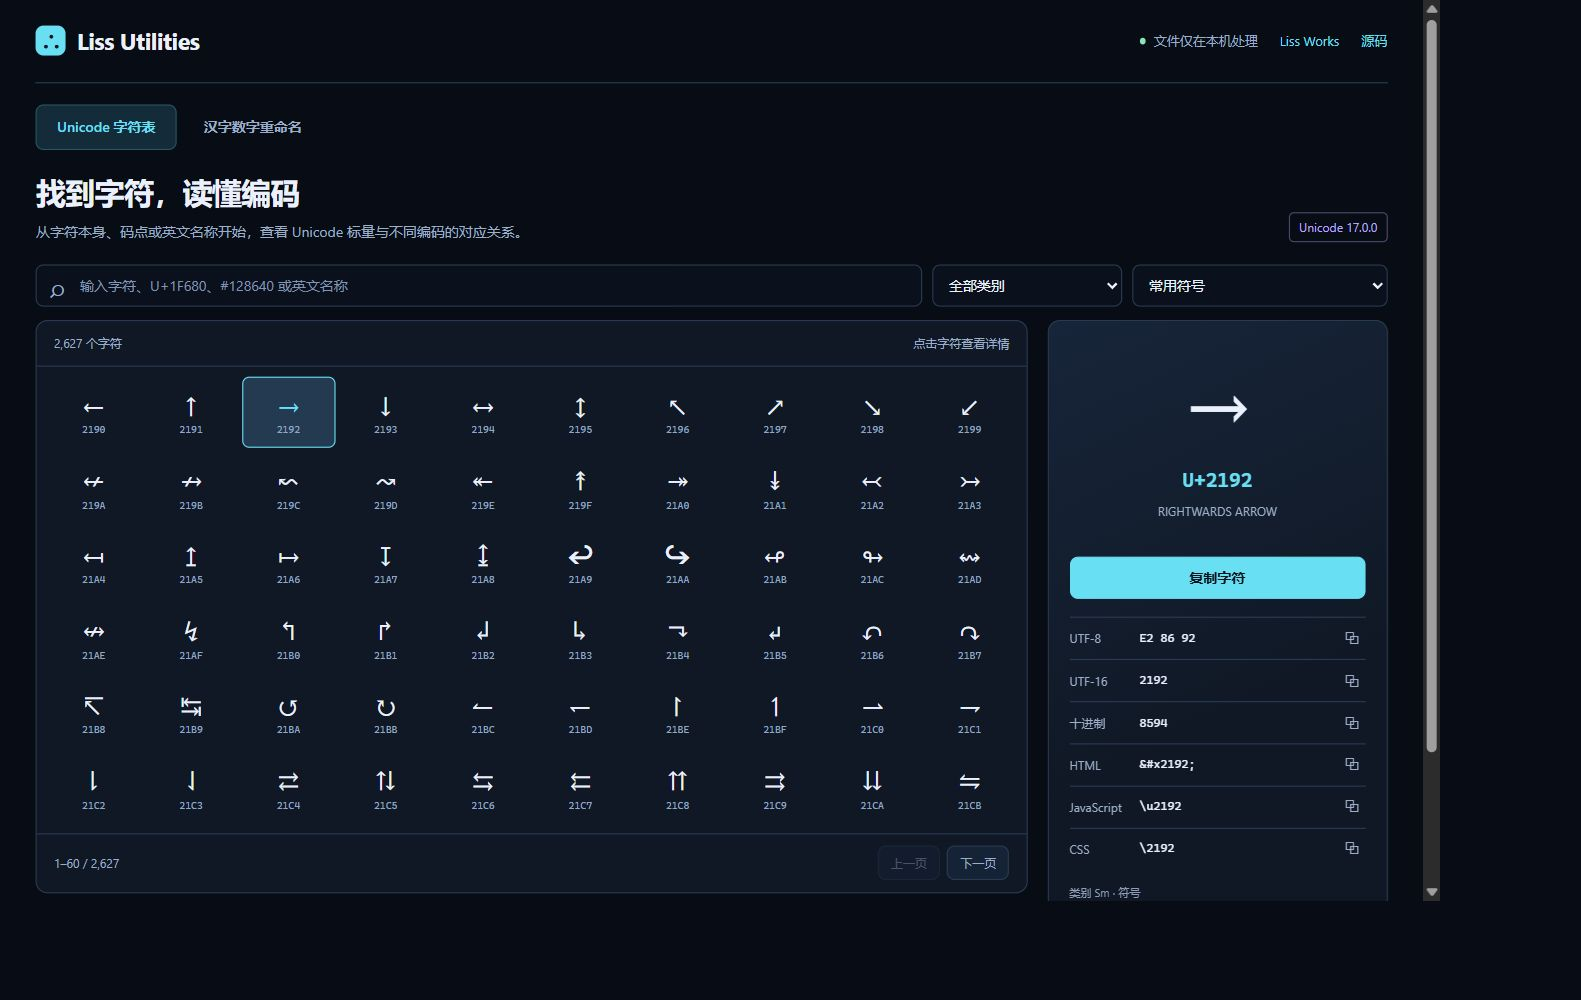This screenshot has width=1581, height=1000.
Task: Click the disabled 上一页 previous page button
Action: click(909, 863)
